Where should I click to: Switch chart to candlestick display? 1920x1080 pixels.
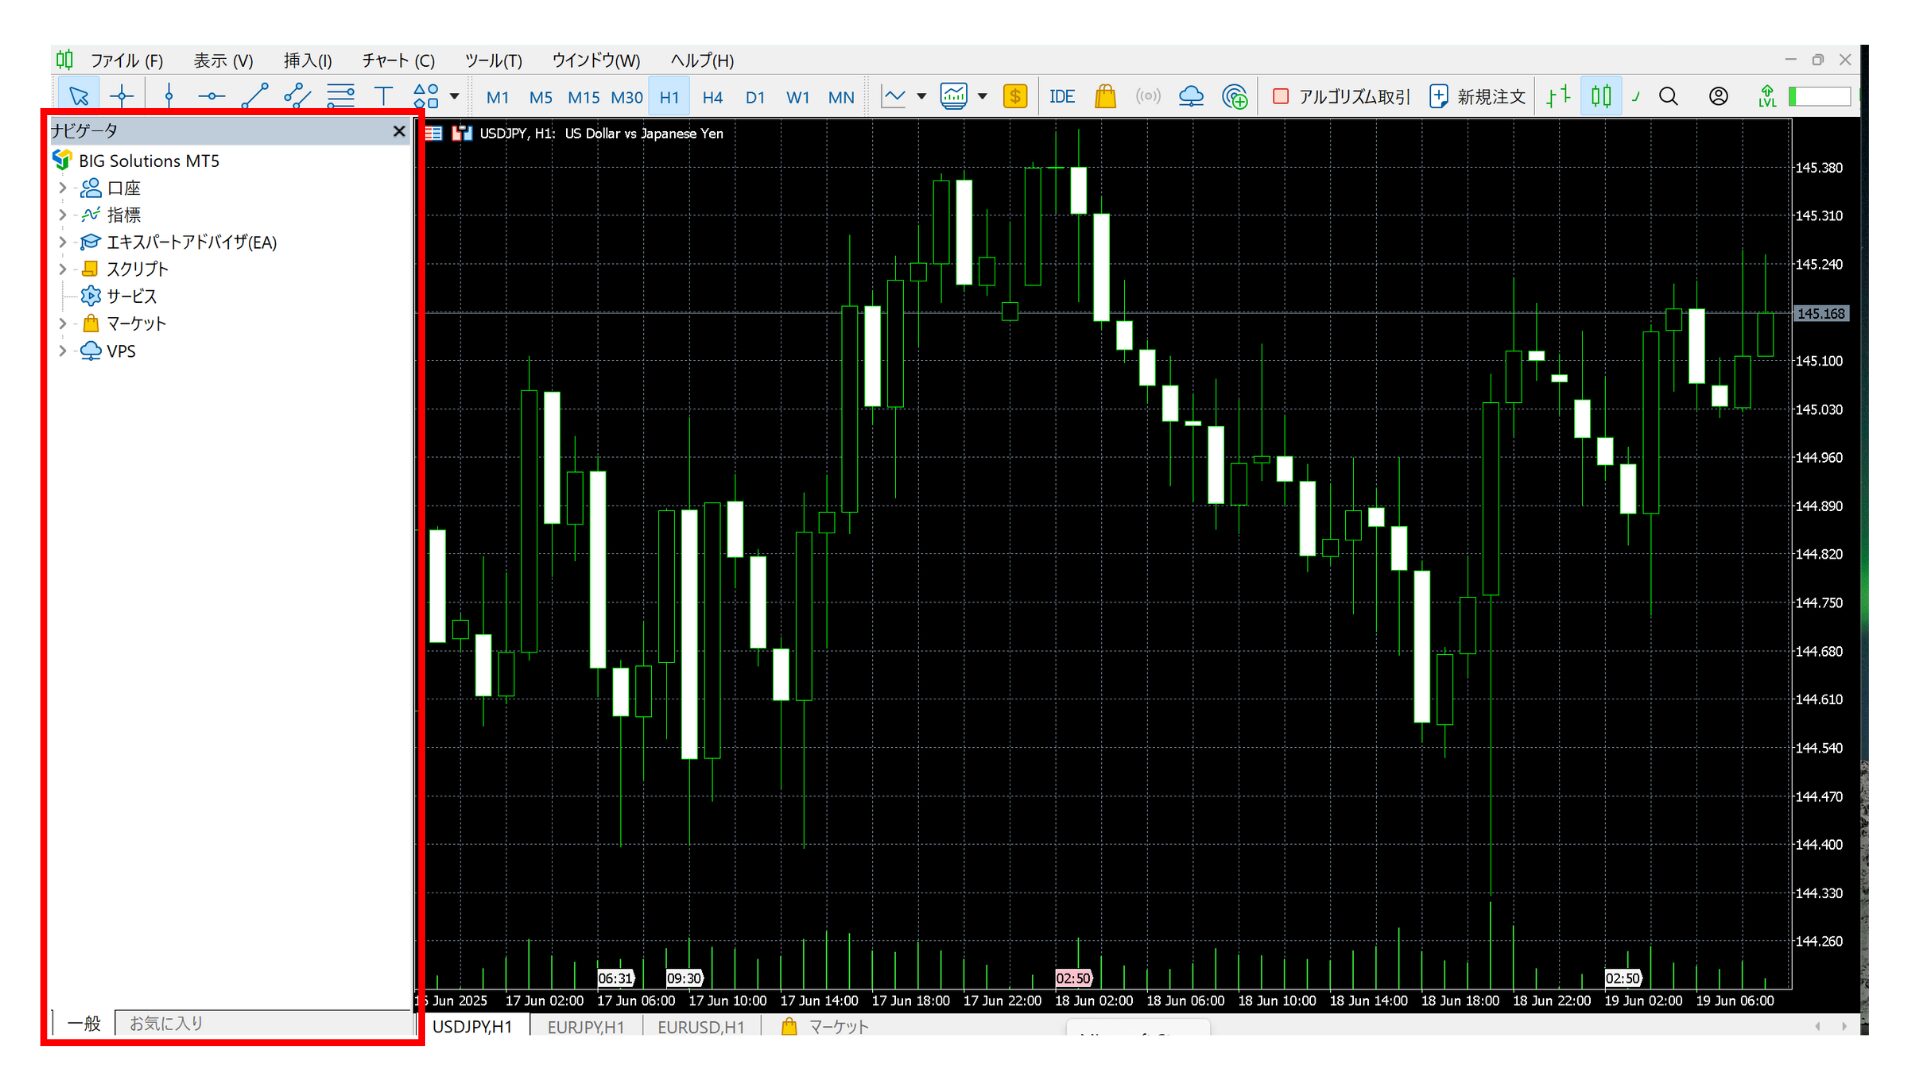pos(1601,96)
